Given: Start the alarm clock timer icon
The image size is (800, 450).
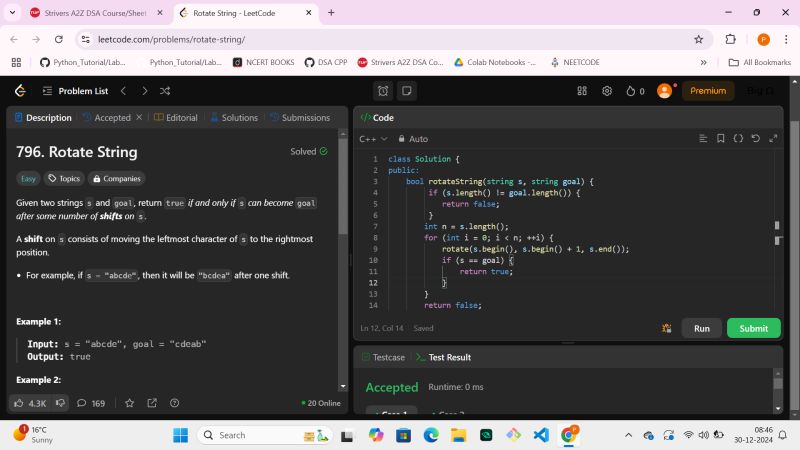Looking at the screenshot, I should 383,91.
